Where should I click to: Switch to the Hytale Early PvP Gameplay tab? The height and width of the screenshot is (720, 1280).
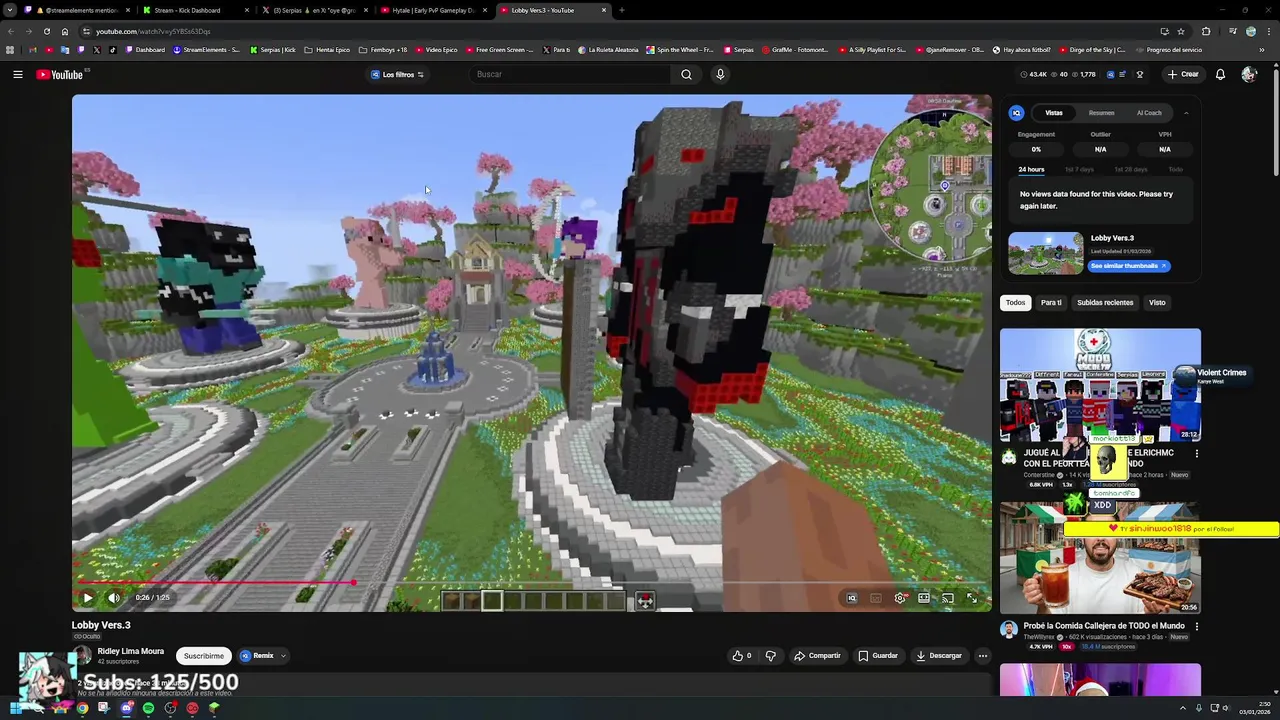click(x=434, y=10)
